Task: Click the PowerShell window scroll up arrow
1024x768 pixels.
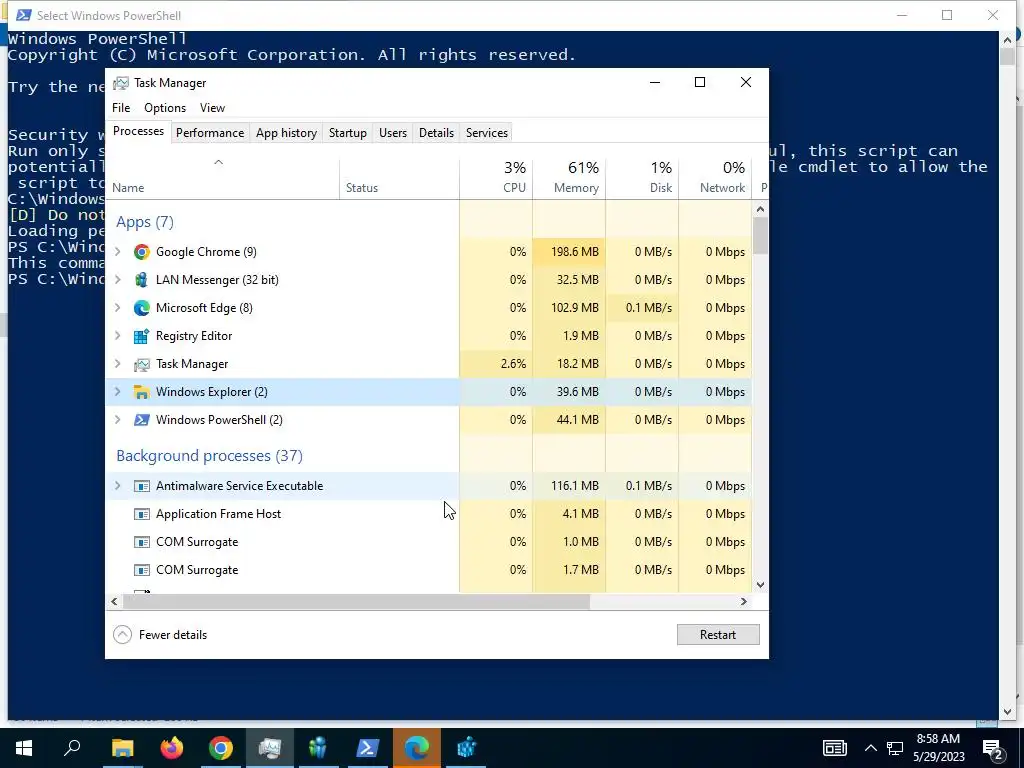Action: tap(1006, 40)
